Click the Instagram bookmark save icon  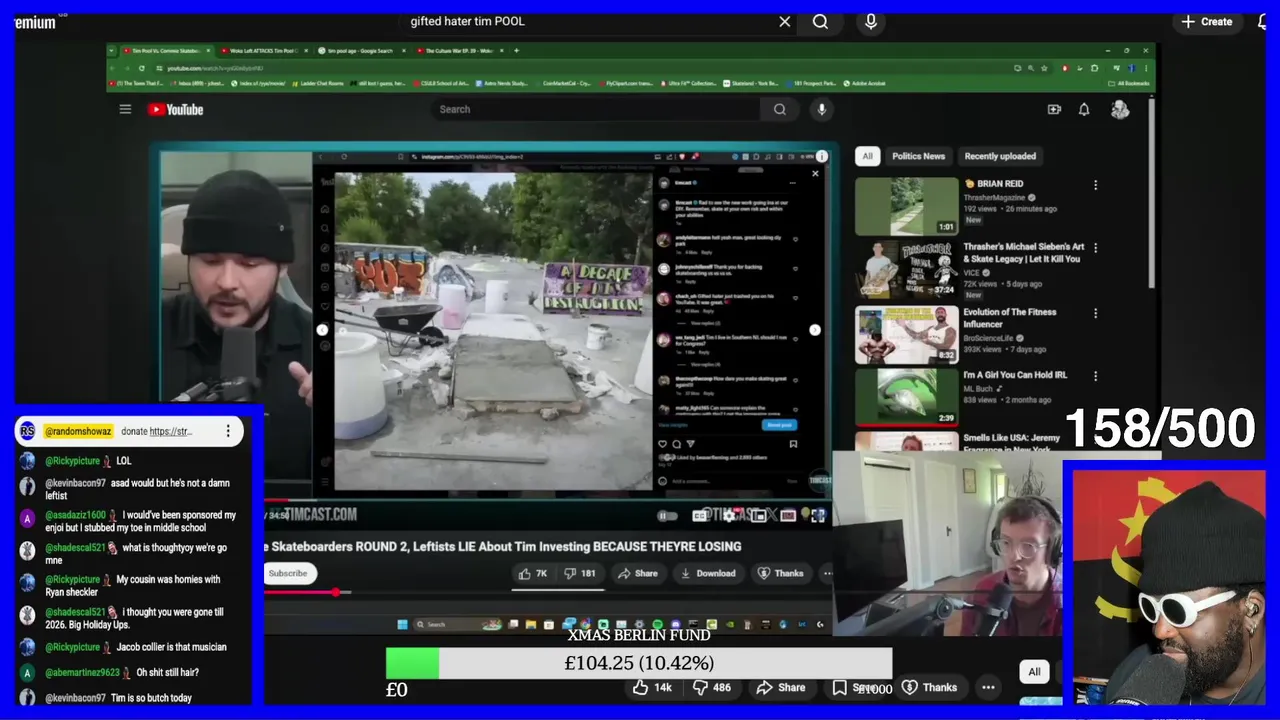coord(793,444)
